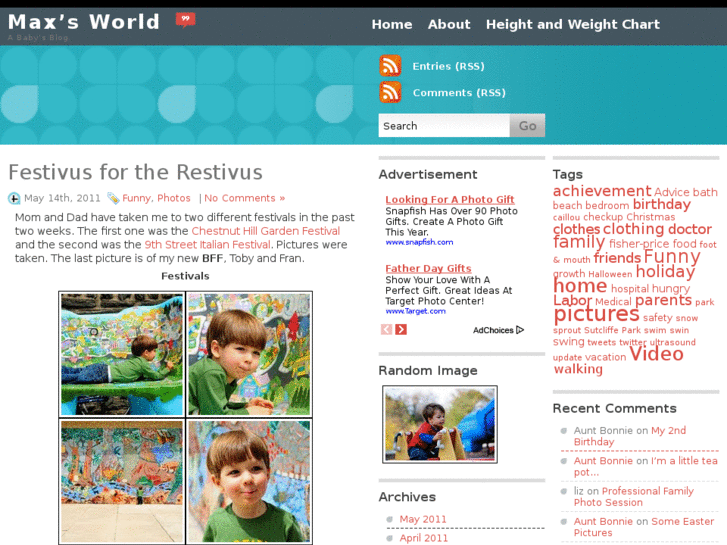Select the Halloween tag

click(x=610, y=274)
